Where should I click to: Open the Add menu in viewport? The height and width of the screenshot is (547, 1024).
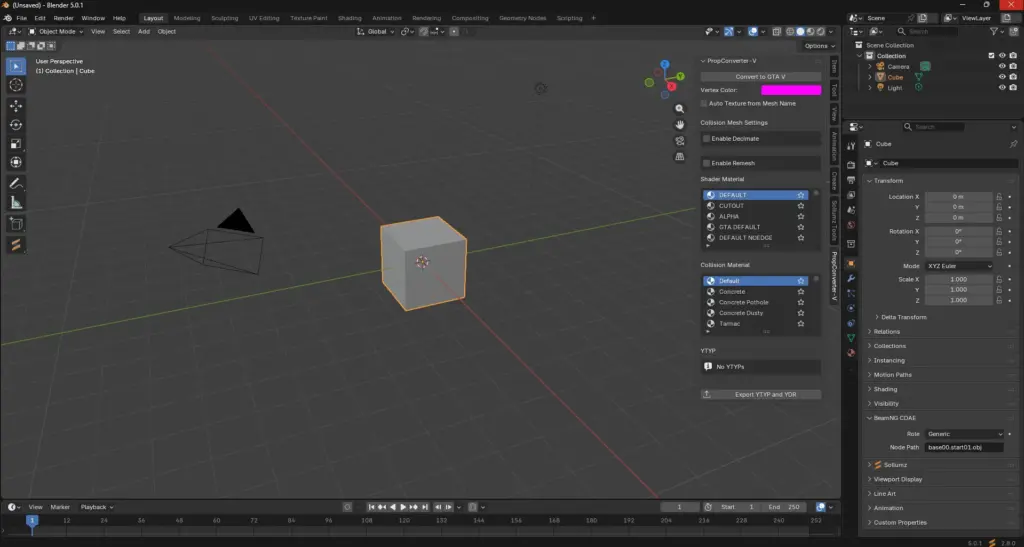pyautogui.click(x=144, y=31)
